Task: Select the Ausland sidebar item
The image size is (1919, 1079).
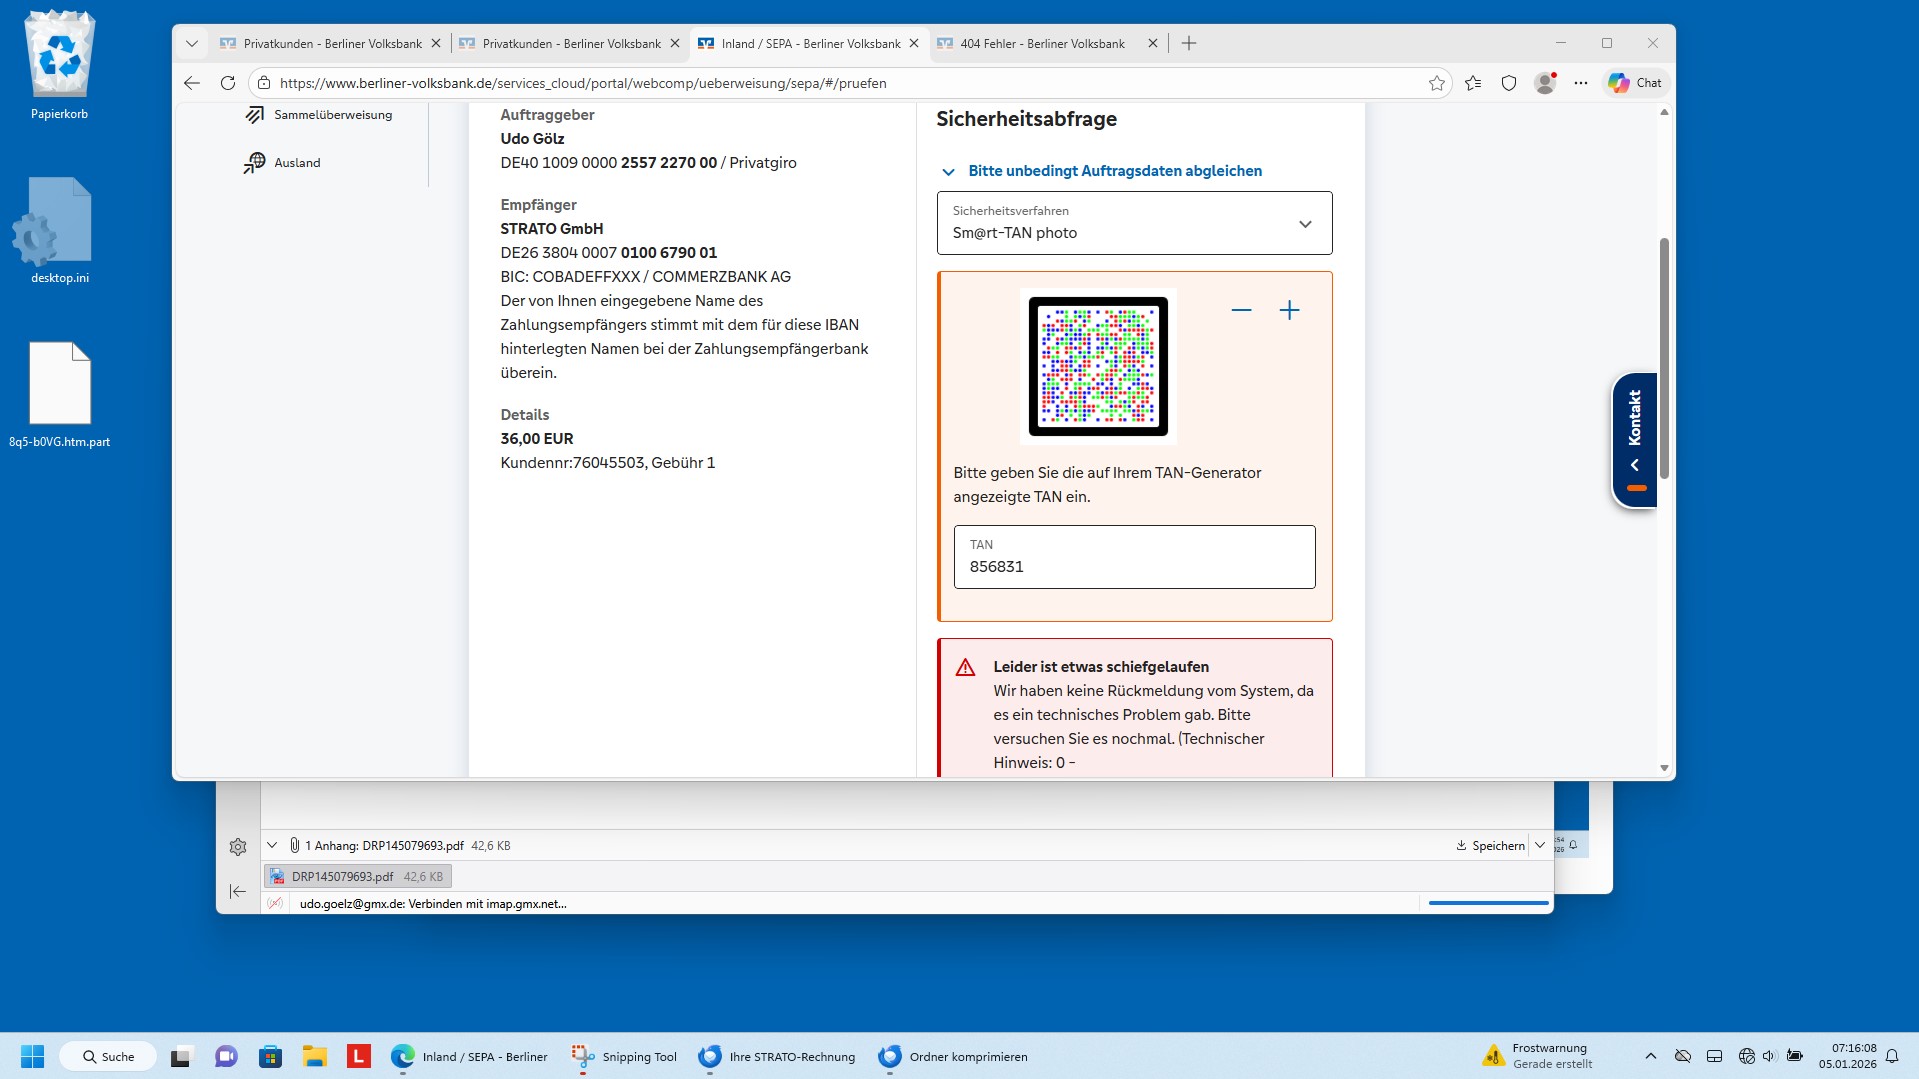Action: pos(297,163)
